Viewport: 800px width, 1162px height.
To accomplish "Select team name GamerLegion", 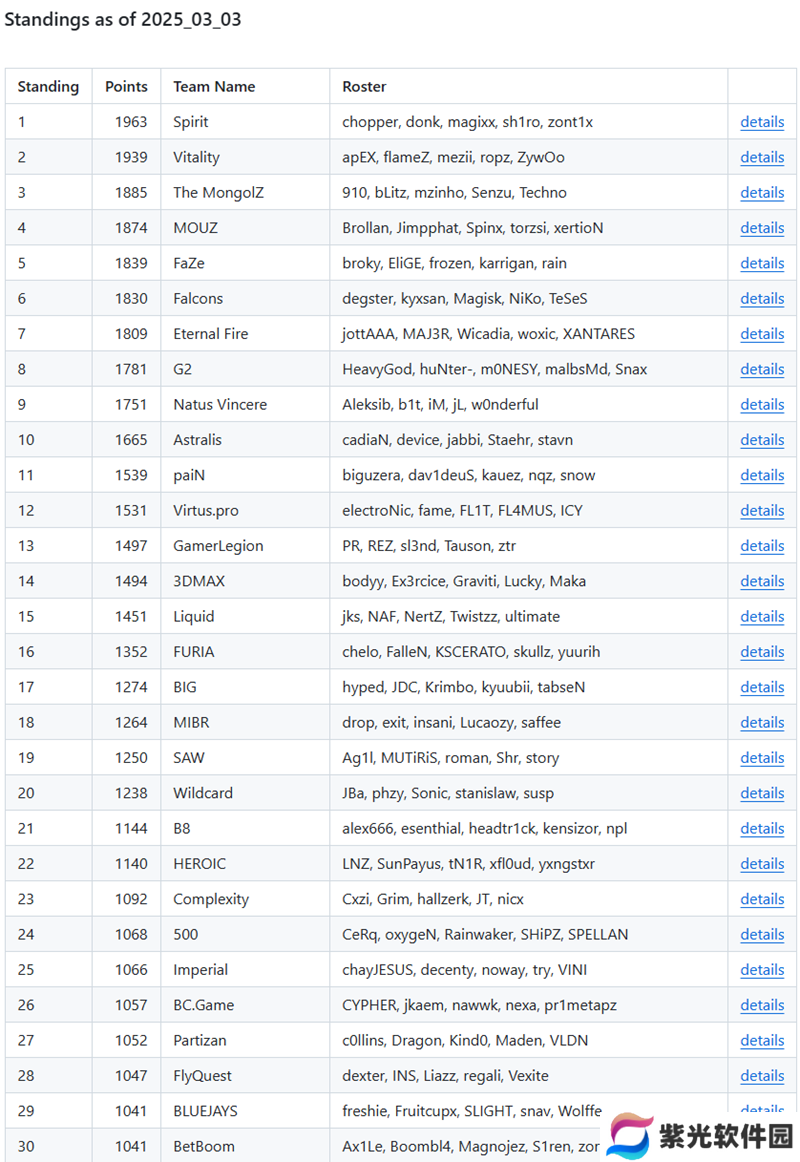I will pos(219,545).
